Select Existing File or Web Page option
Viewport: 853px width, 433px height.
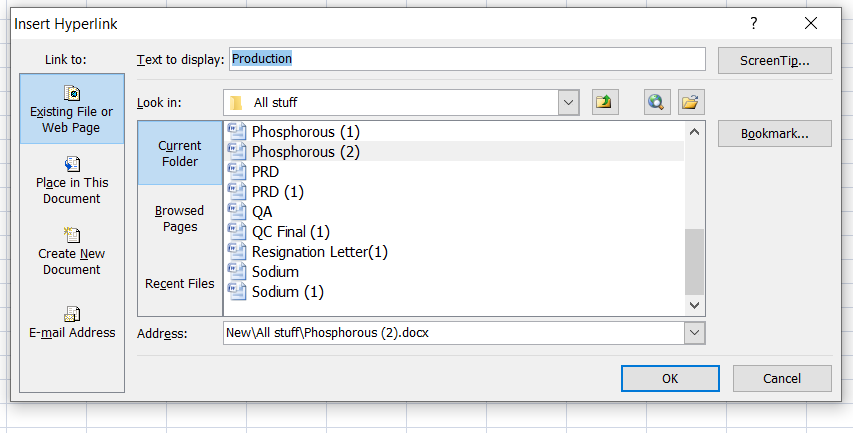[x=71, y=109]
